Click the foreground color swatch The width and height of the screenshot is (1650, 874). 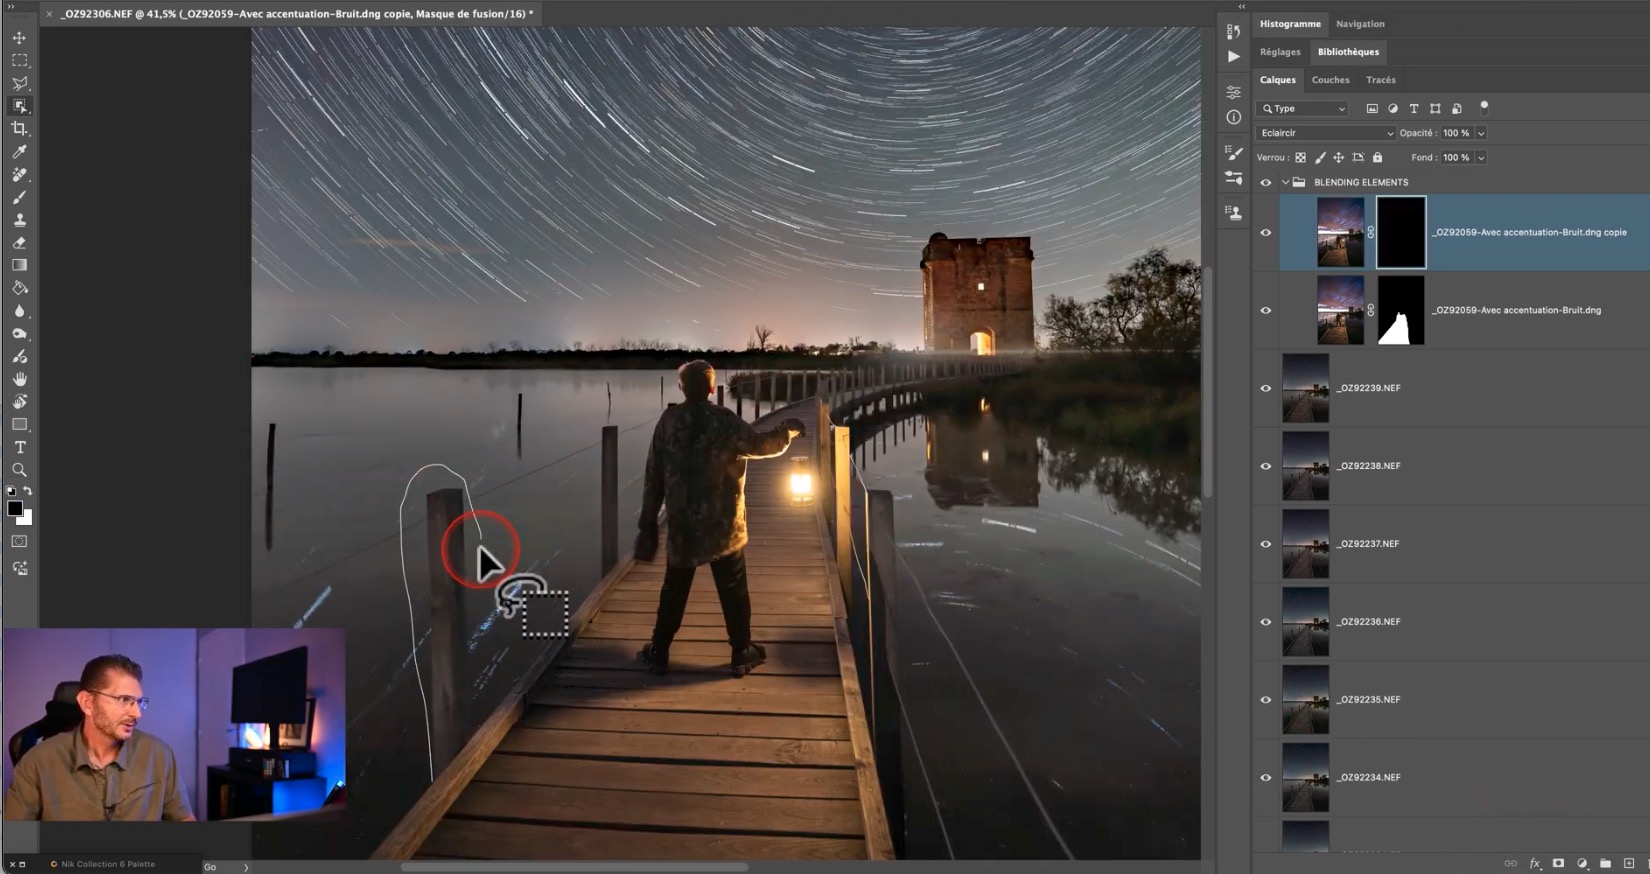click(x=15, y=509)
